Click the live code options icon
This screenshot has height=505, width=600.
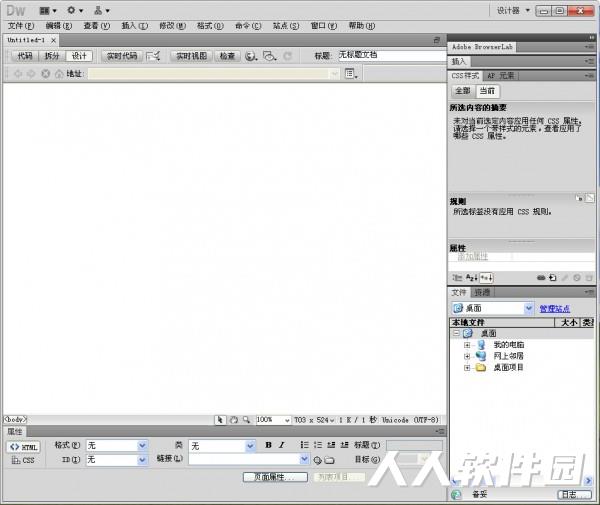(x=153, y=56)
